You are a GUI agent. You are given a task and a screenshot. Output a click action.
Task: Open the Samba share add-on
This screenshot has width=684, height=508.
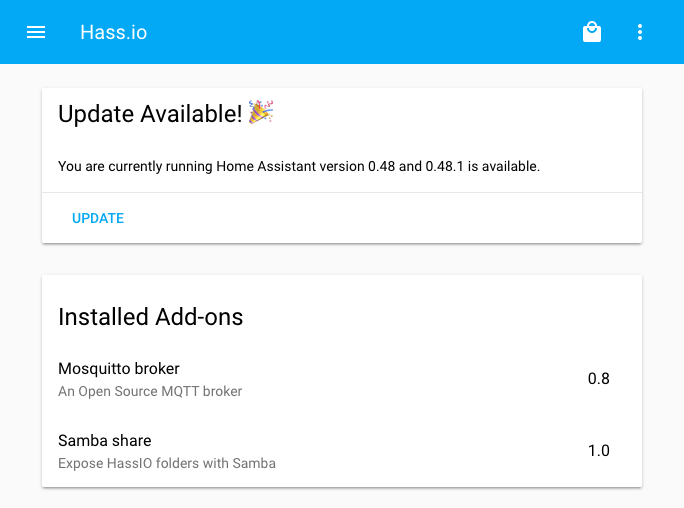pos(105,441)
